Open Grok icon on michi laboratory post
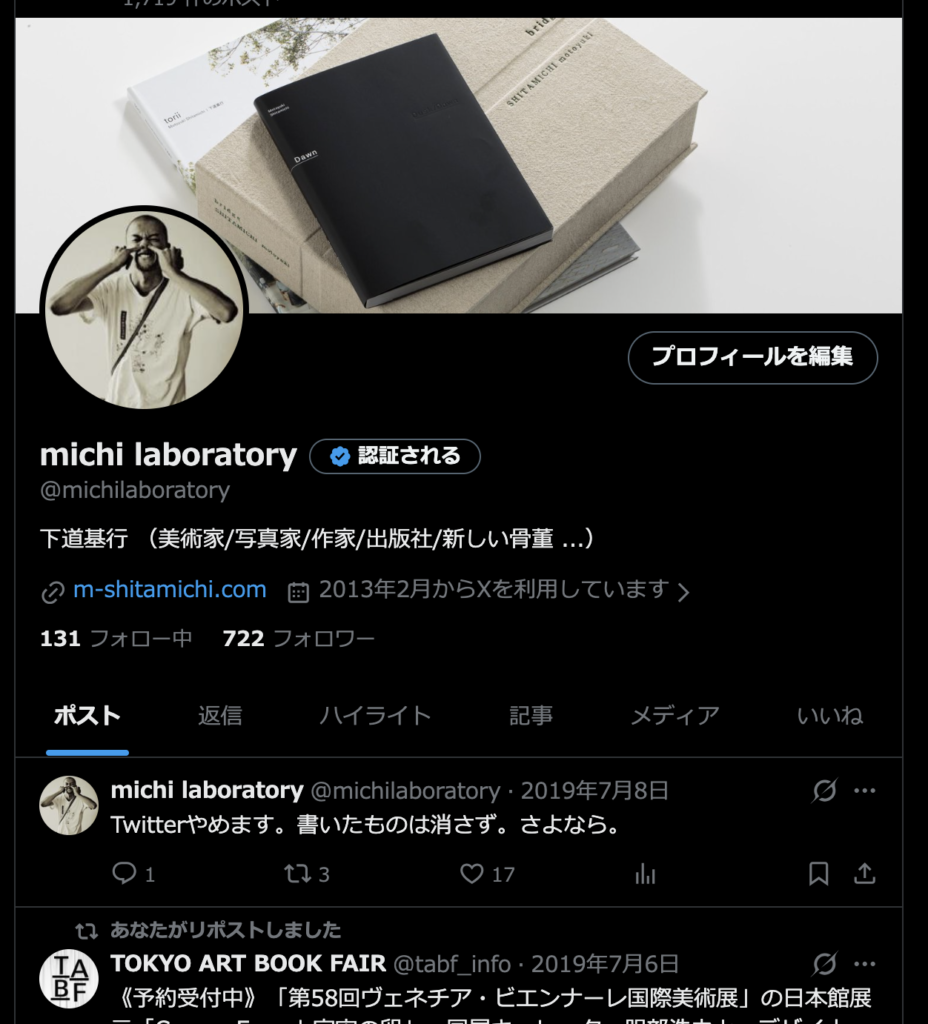The height and width of the screenshot is (1024, 928). pos(824,790)
